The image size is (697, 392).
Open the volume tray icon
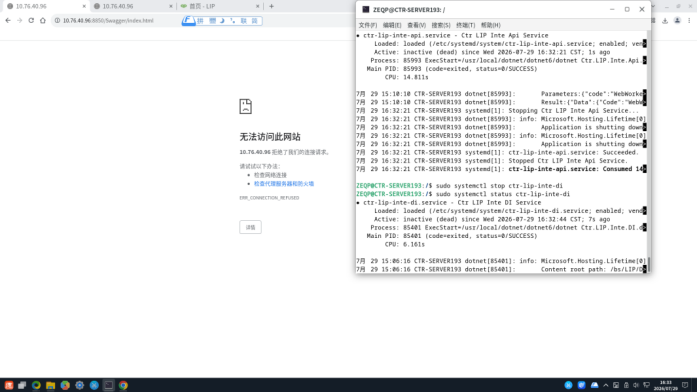[x=636, y=385]
